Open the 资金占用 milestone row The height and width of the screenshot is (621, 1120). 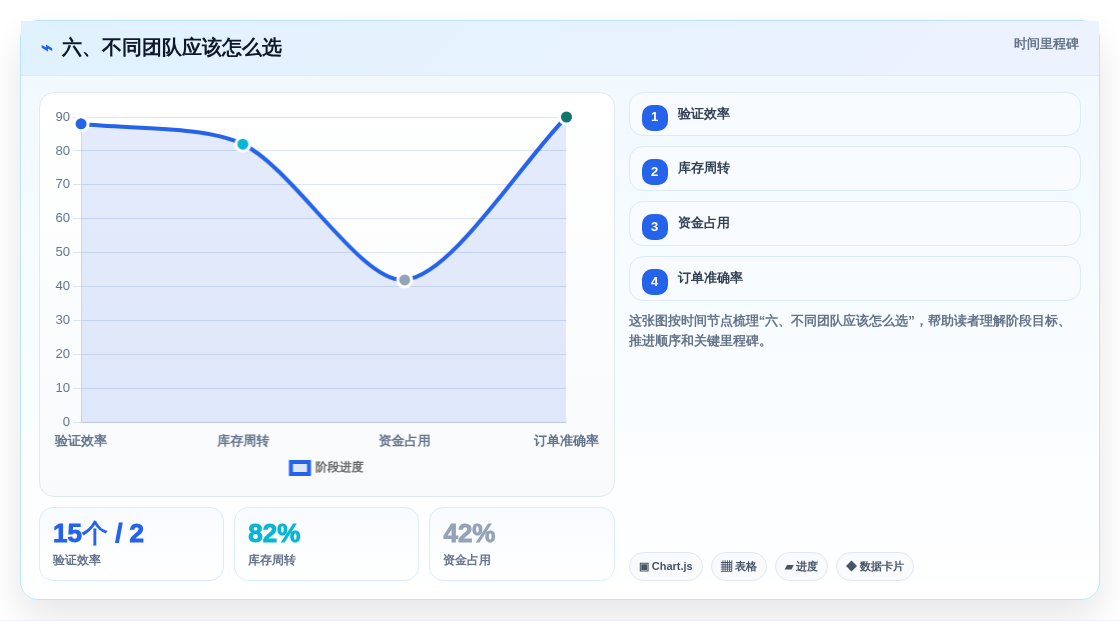[854, 224]
